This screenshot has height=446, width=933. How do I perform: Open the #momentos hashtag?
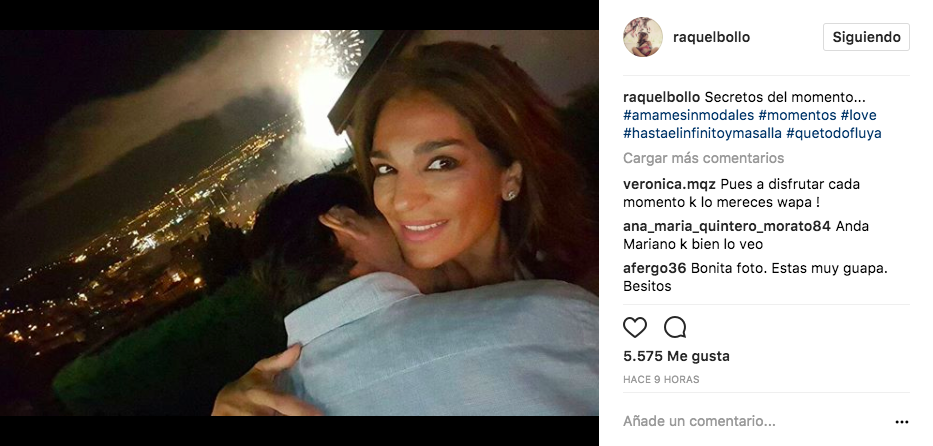[x=797, y=115]
